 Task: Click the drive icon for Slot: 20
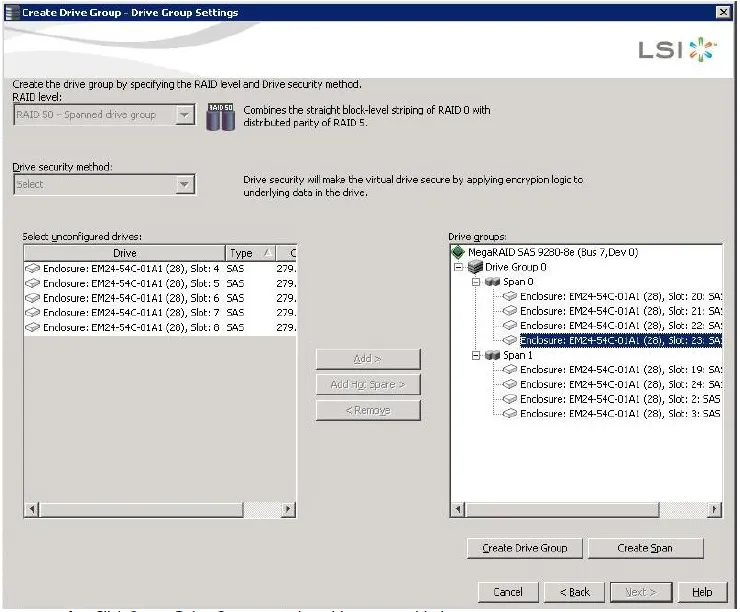pyautogui.click(x=510, y=297)
